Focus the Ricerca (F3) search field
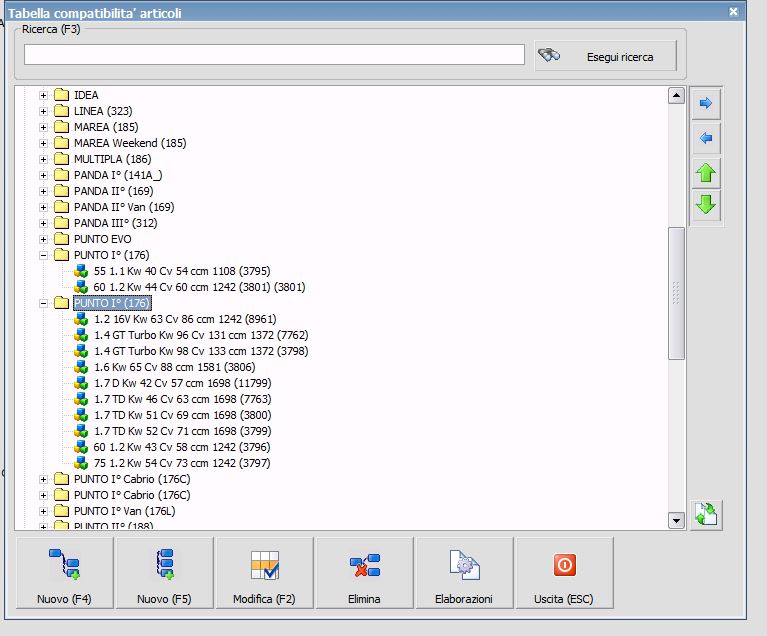 tap(274, 54)
